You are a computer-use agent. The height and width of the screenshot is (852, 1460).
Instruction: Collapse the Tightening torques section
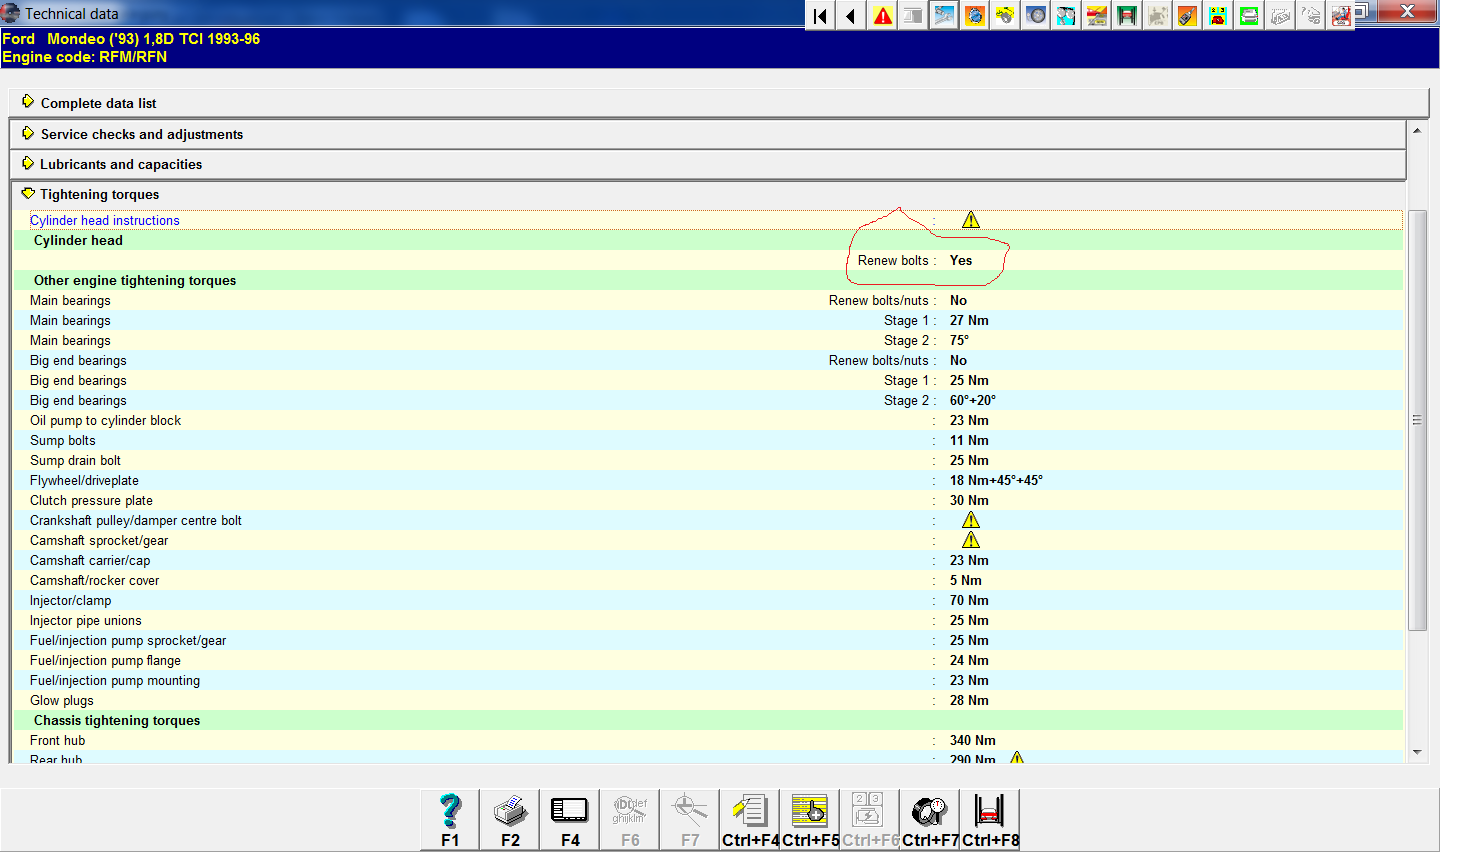[99, 194]
